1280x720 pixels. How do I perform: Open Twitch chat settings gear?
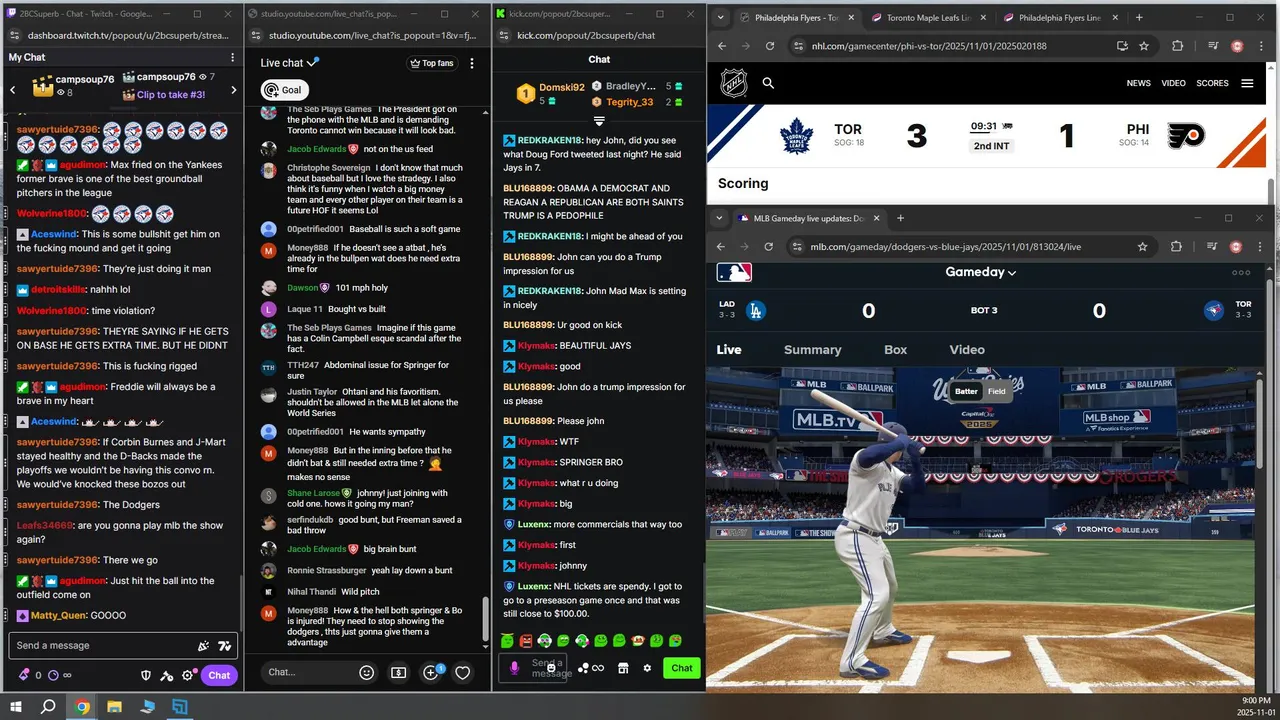pos(187,675)
